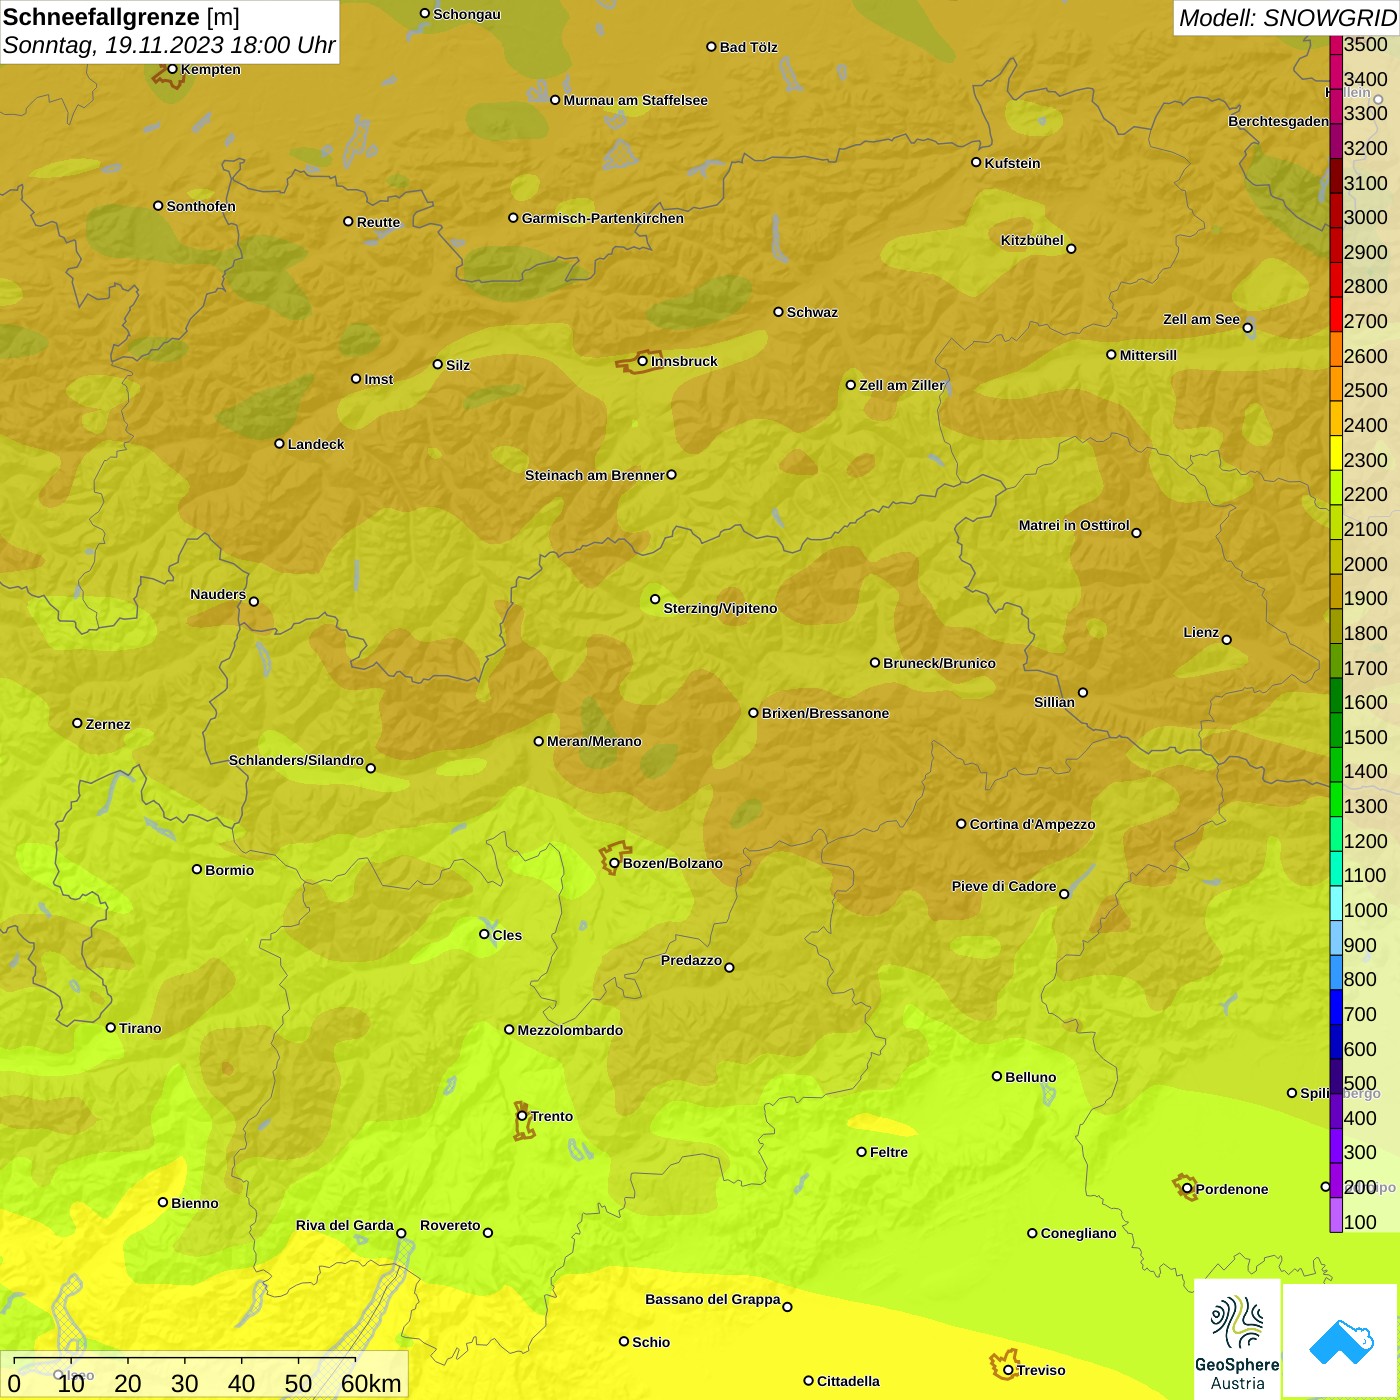Click the Berchtesgaden label
Image resolution: width=1400 pixels, height=1400 pixels.
(1279, 121)
